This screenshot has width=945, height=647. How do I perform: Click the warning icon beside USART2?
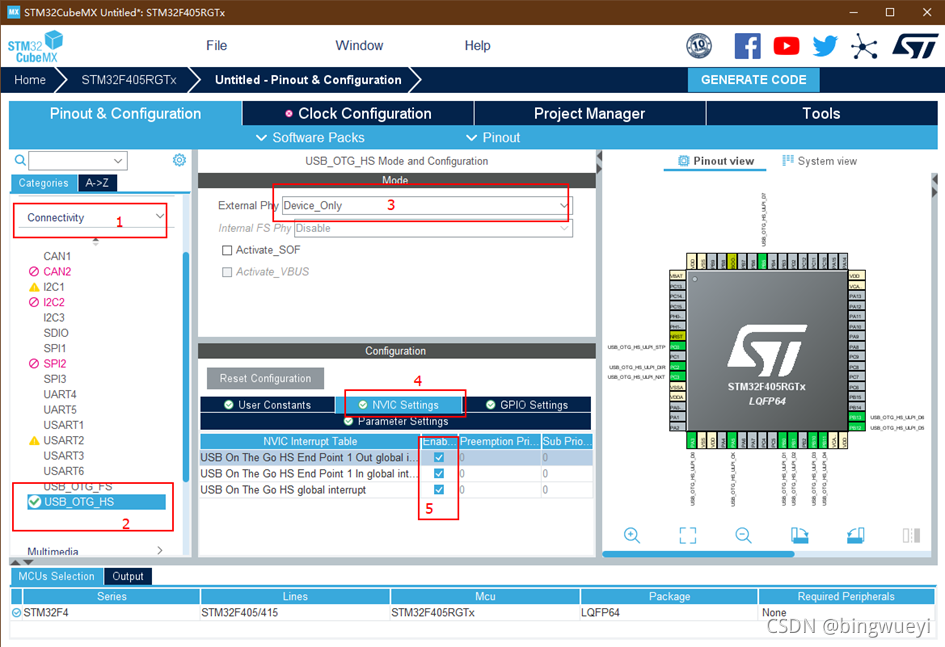click(x=34, y=440)
